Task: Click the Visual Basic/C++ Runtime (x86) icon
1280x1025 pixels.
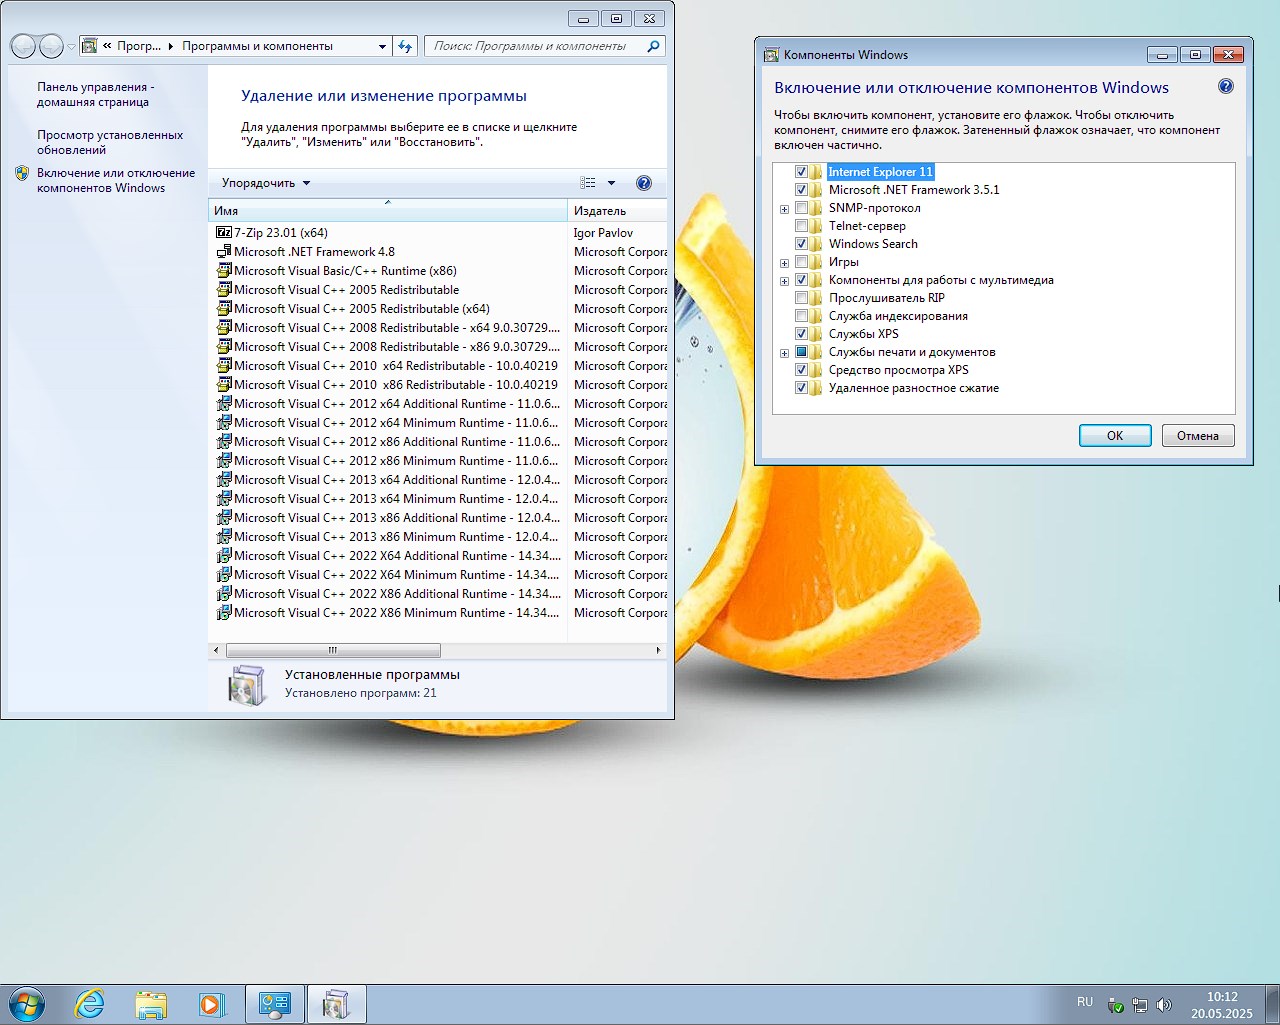Action: 224,270
